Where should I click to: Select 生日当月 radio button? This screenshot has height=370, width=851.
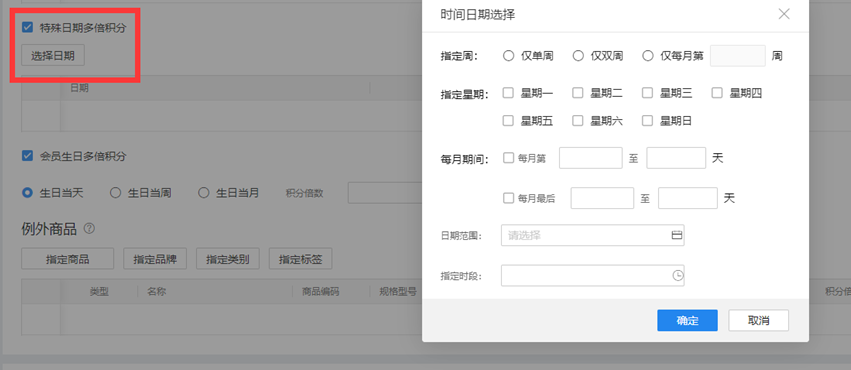tap(204, 193)
